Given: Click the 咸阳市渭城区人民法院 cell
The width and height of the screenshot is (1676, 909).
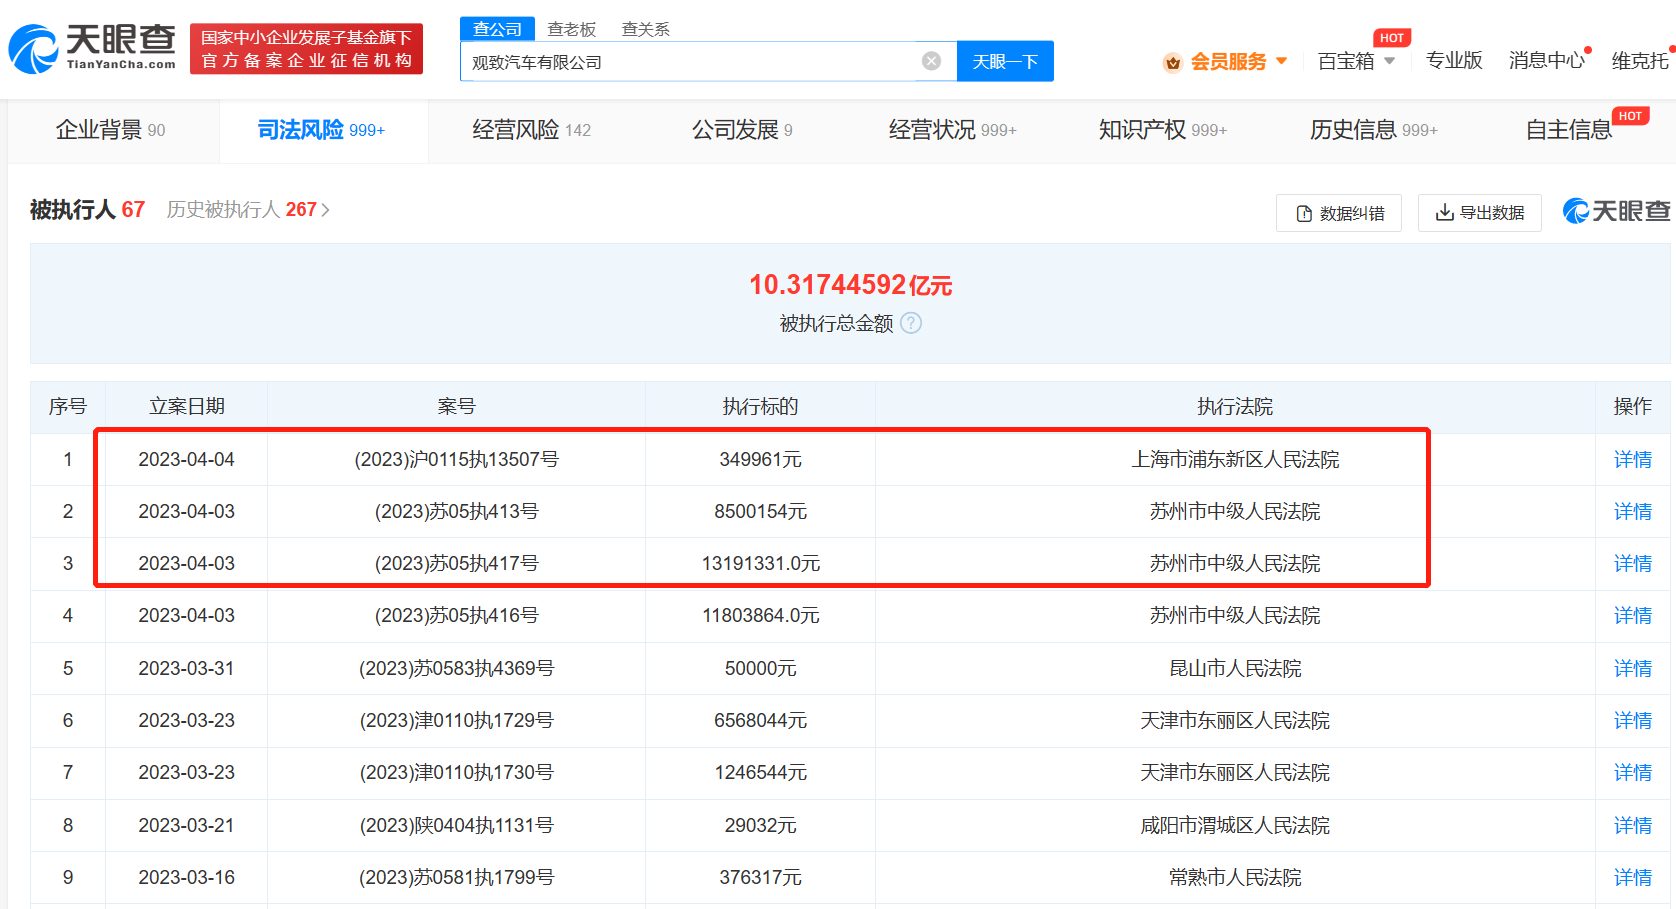Looking at the screenshot, I should coord(1235,825).
